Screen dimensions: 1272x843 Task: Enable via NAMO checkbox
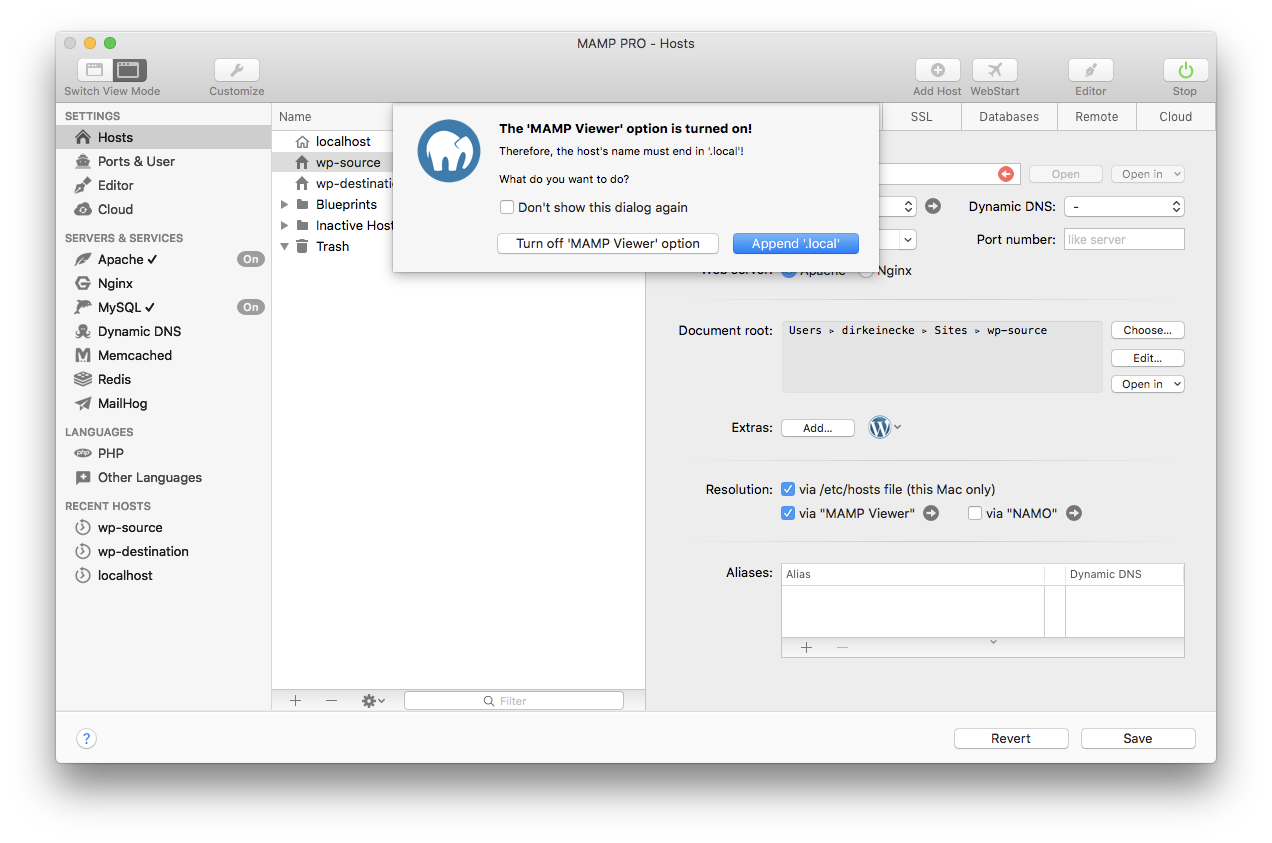[x=975, y=513]
